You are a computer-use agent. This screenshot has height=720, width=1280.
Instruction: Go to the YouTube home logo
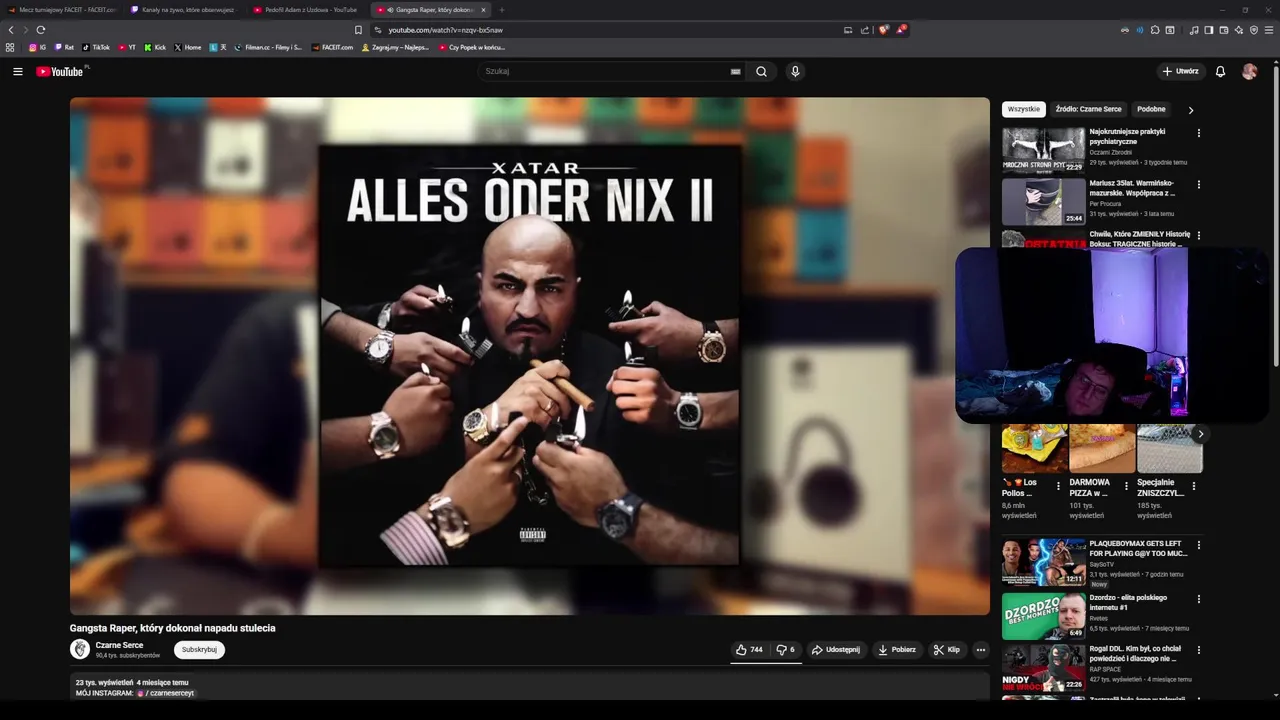[x=62, y=72]
